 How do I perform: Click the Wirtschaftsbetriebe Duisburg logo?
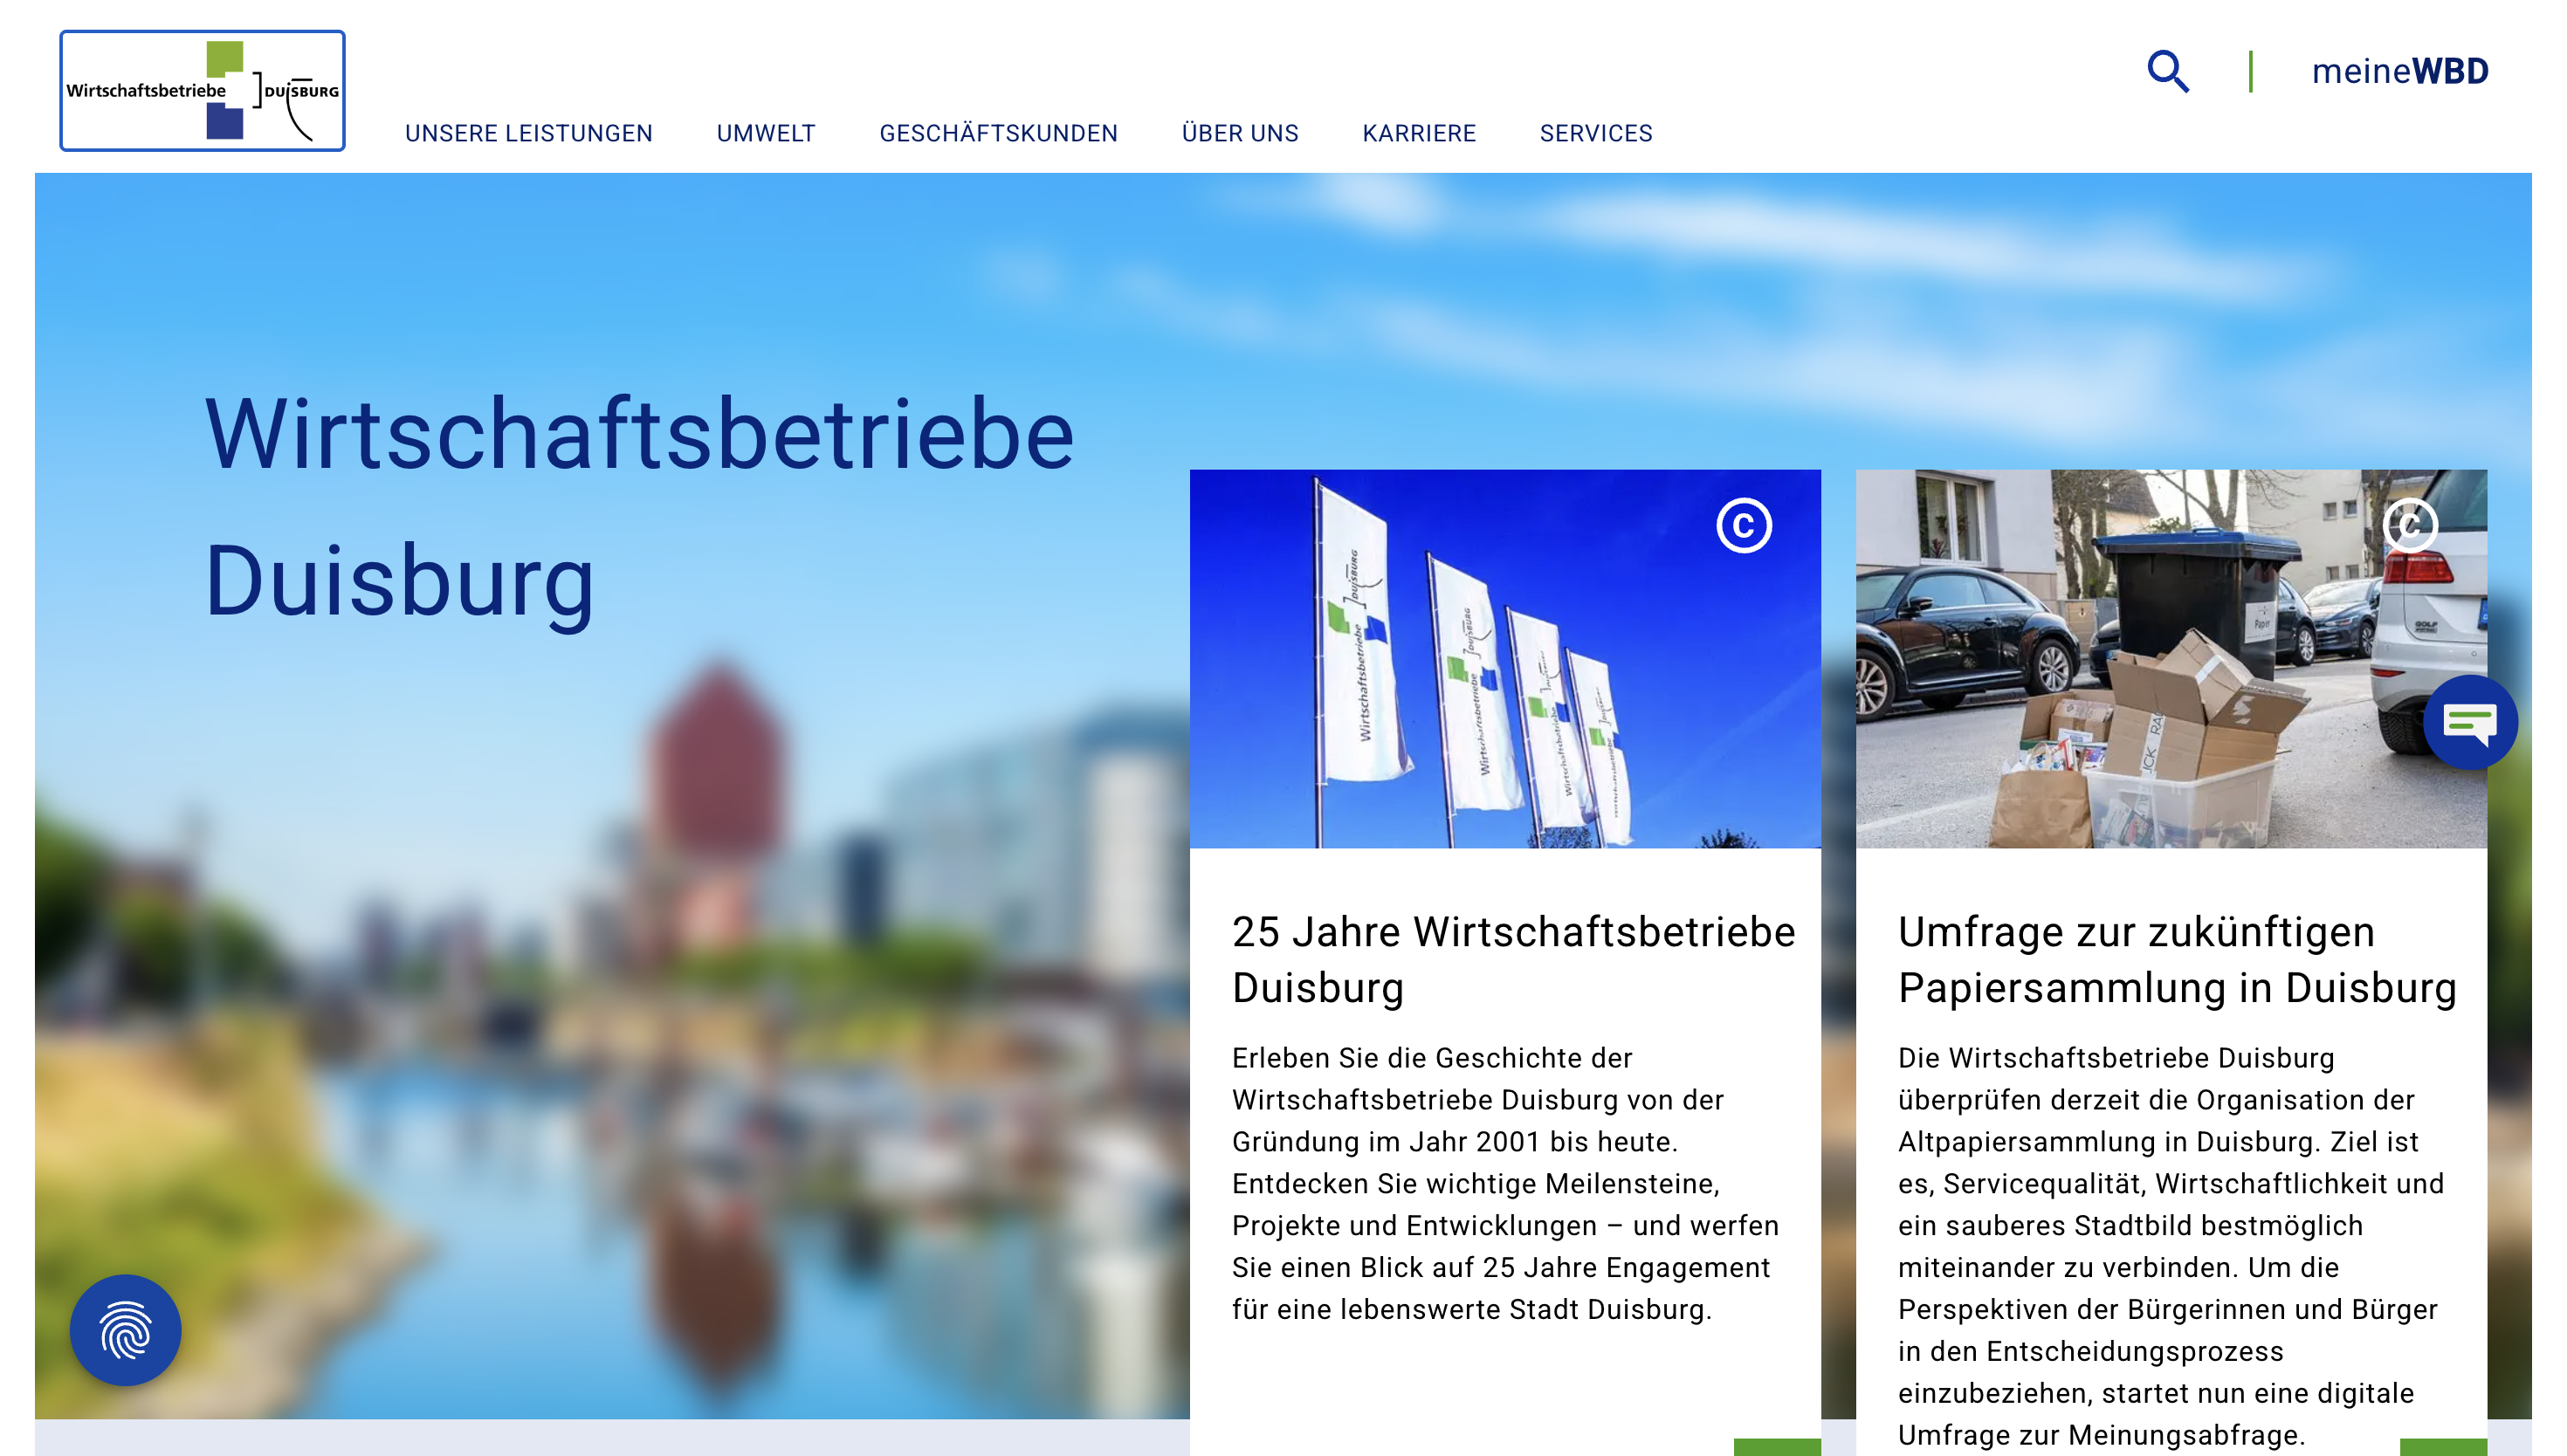[x=202, y=91]
